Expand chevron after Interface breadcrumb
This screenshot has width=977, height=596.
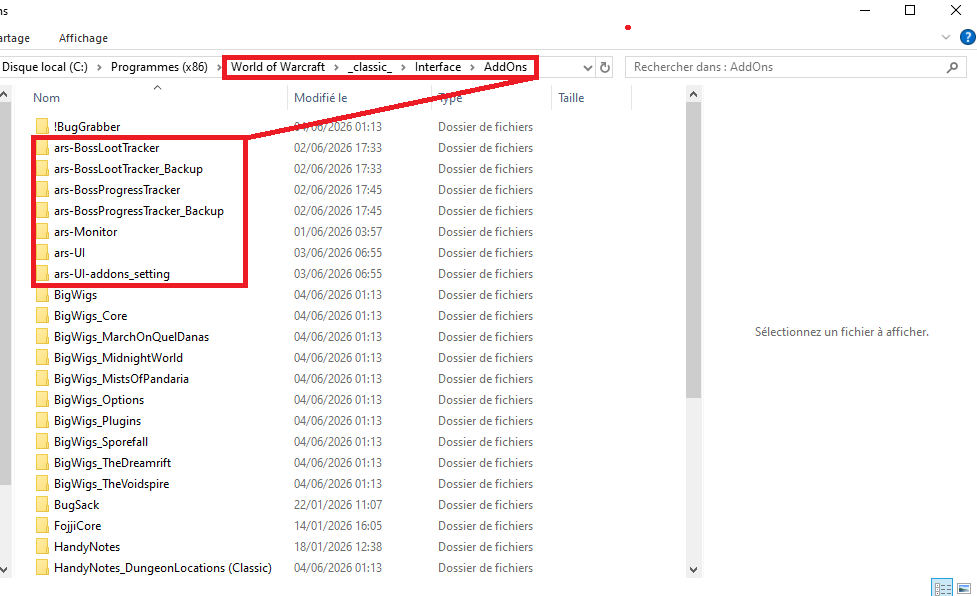[472, 67]
